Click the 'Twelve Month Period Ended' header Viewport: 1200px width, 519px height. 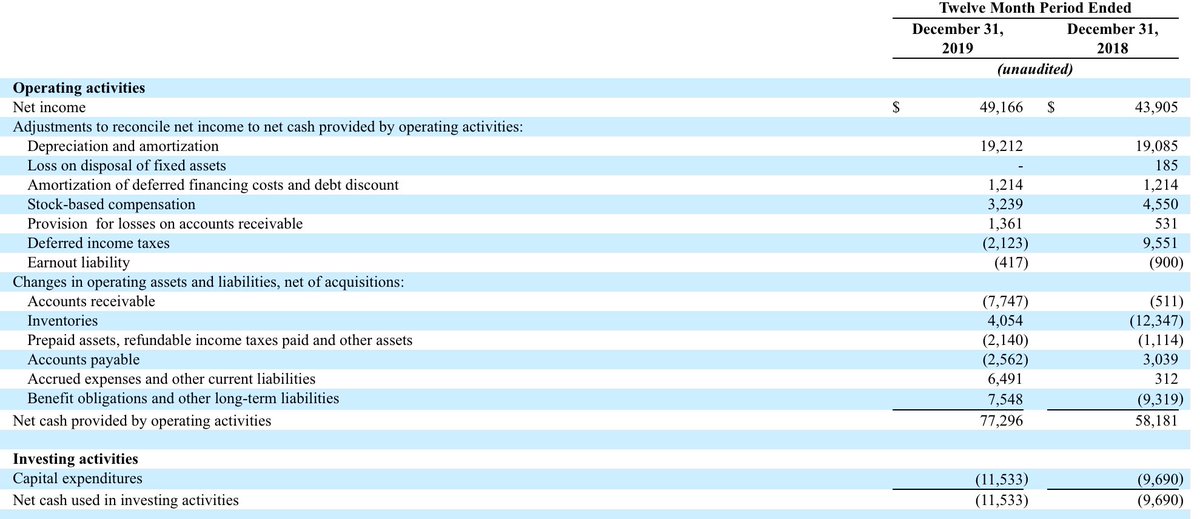(x=1035, y=9)
